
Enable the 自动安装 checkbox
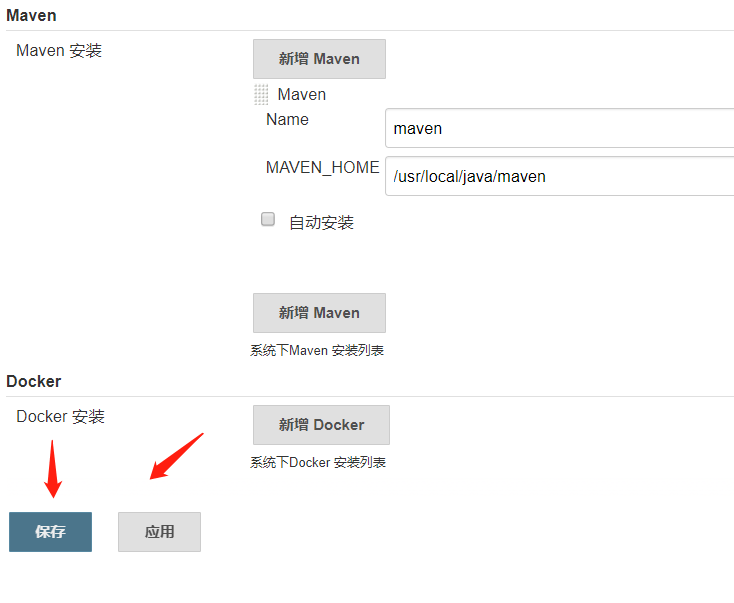(268, 219)
